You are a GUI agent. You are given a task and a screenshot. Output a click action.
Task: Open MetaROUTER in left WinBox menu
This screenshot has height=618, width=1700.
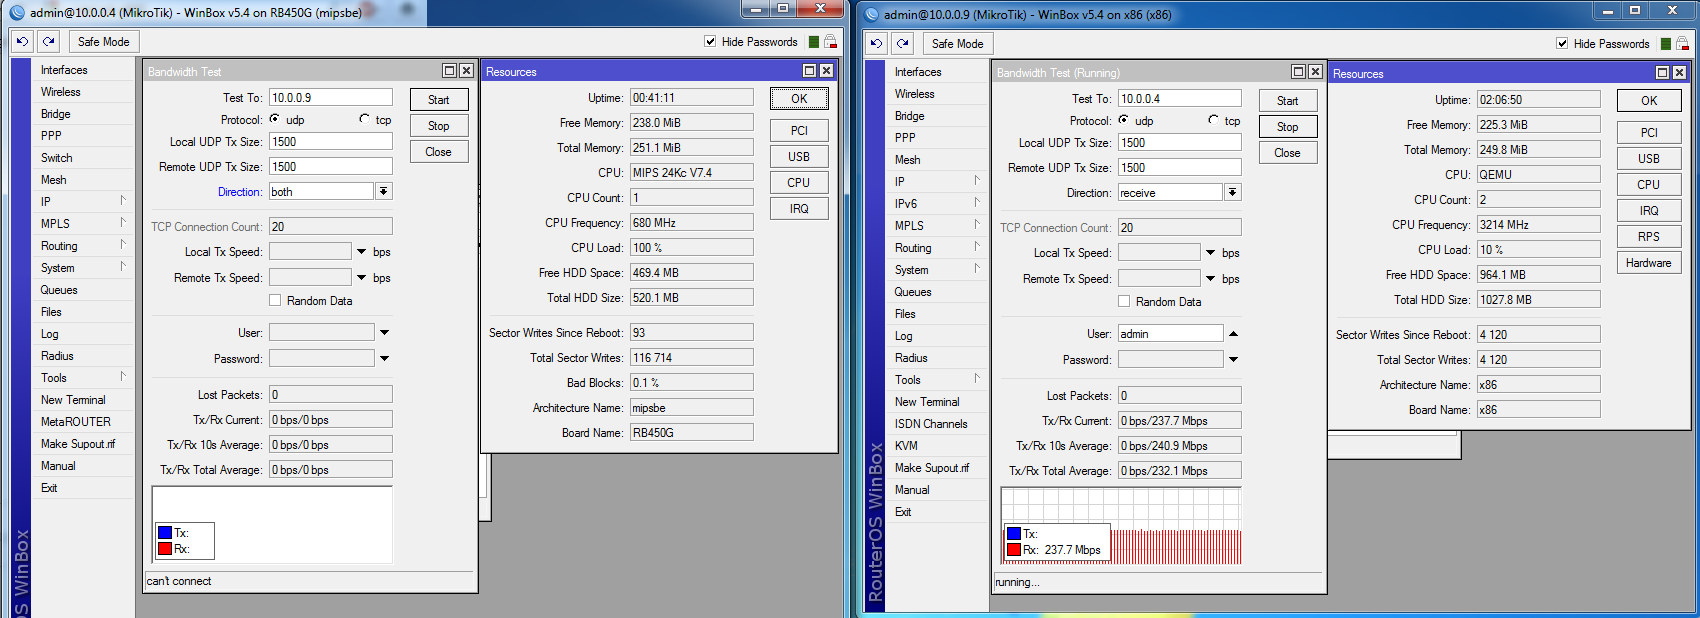(x=84, y=422)
